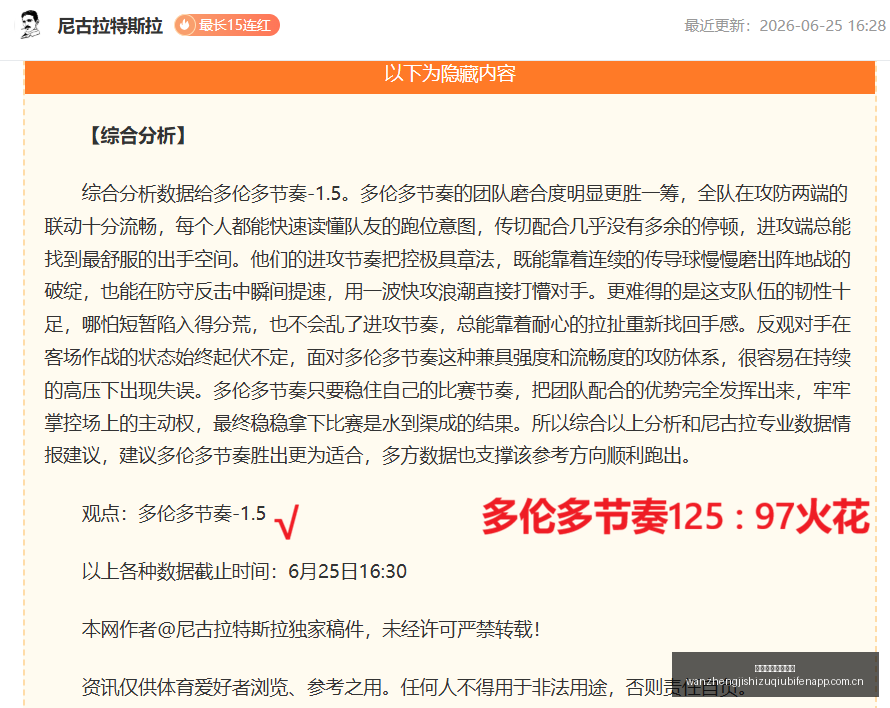Click the paragraph starting 综合分析数据给多伦多节奏-1.5
890x708 pixels.
click(447, 324)
